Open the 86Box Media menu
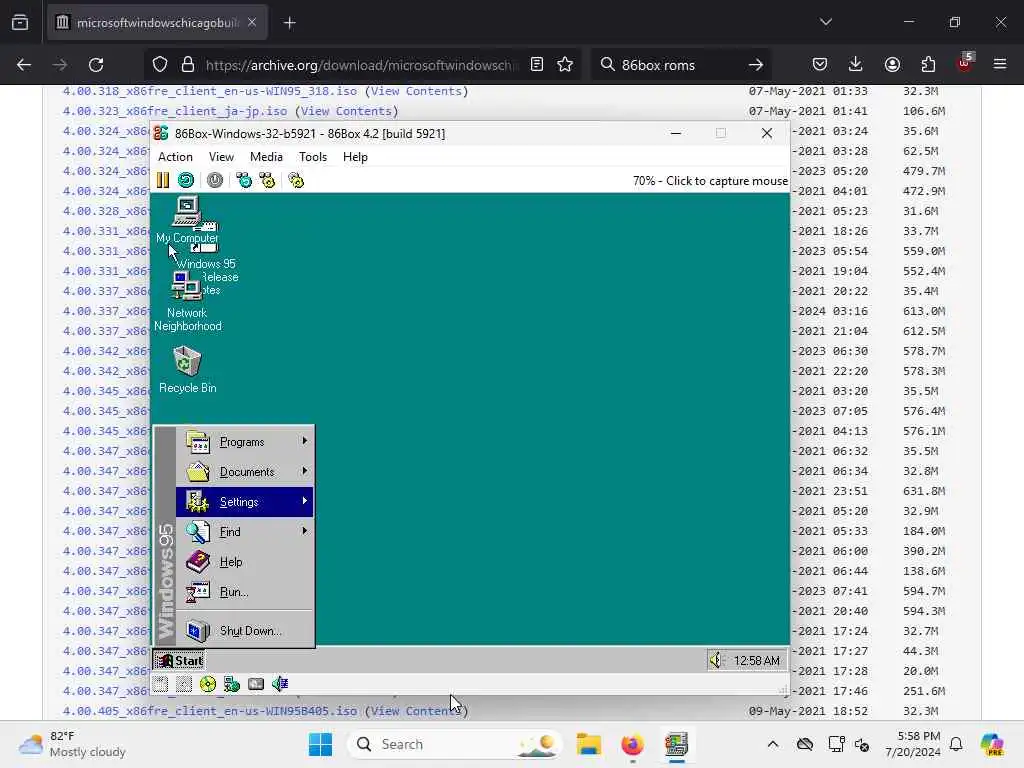Screen dimensions: 1024x768 click(x=266, y=157)
